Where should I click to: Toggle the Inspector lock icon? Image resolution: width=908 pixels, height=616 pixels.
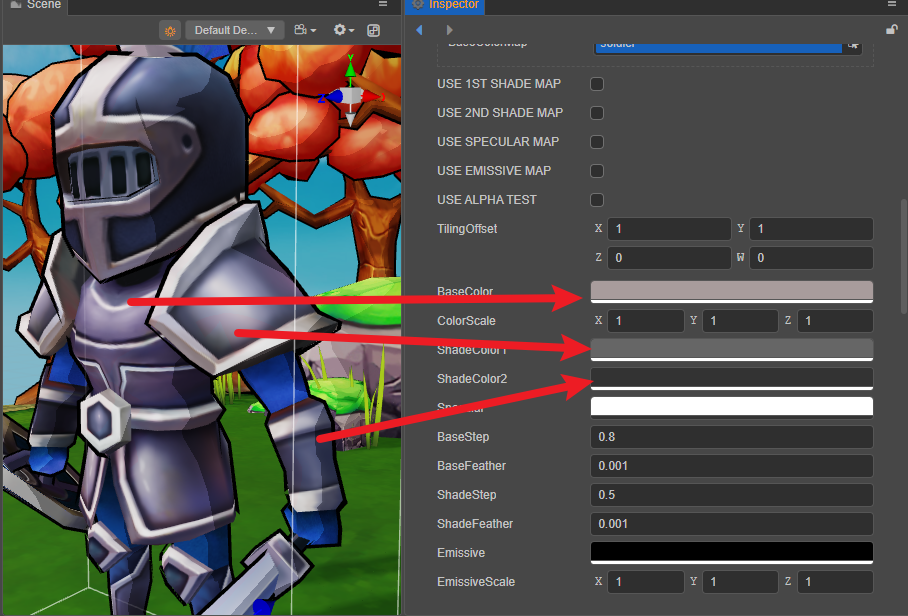[891, 30]
